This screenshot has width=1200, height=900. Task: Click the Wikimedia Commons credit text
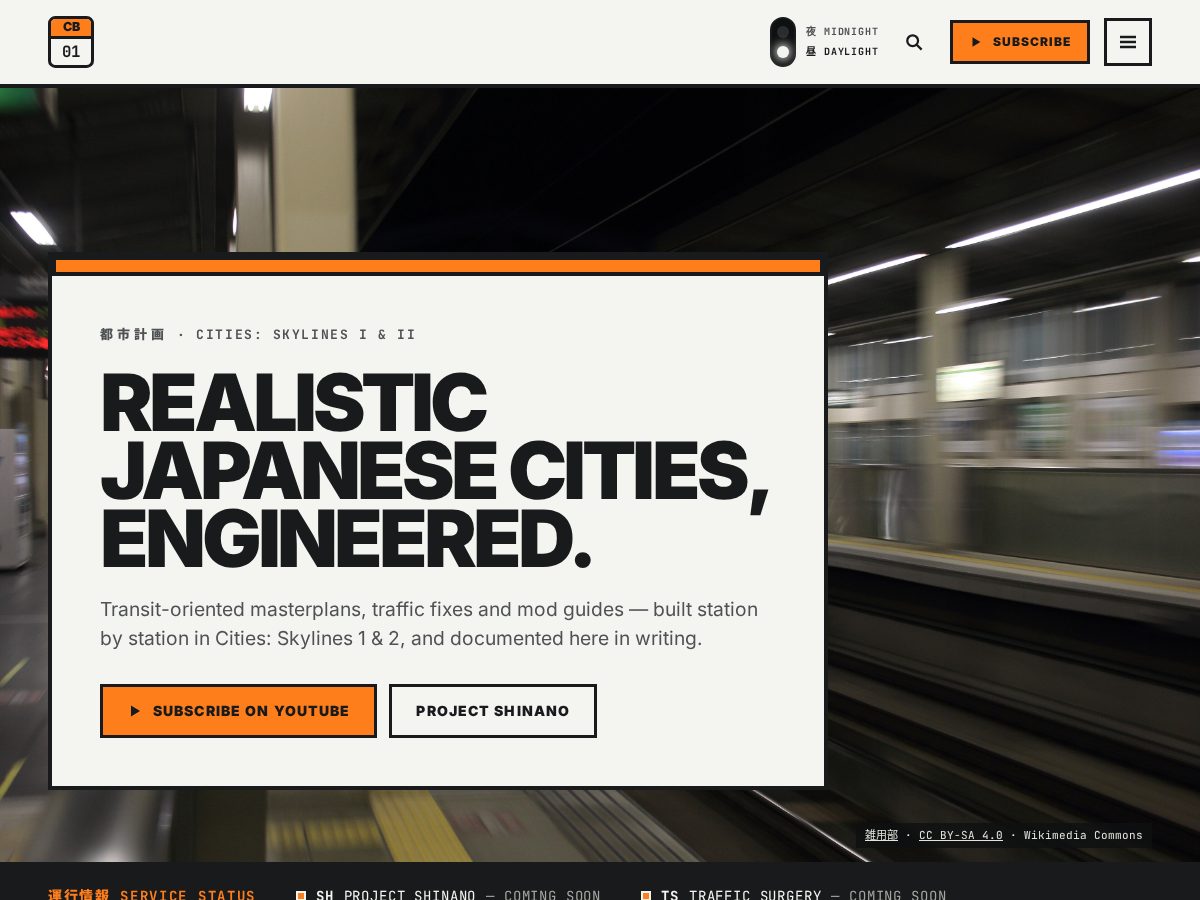click(x=1083, y=835)
